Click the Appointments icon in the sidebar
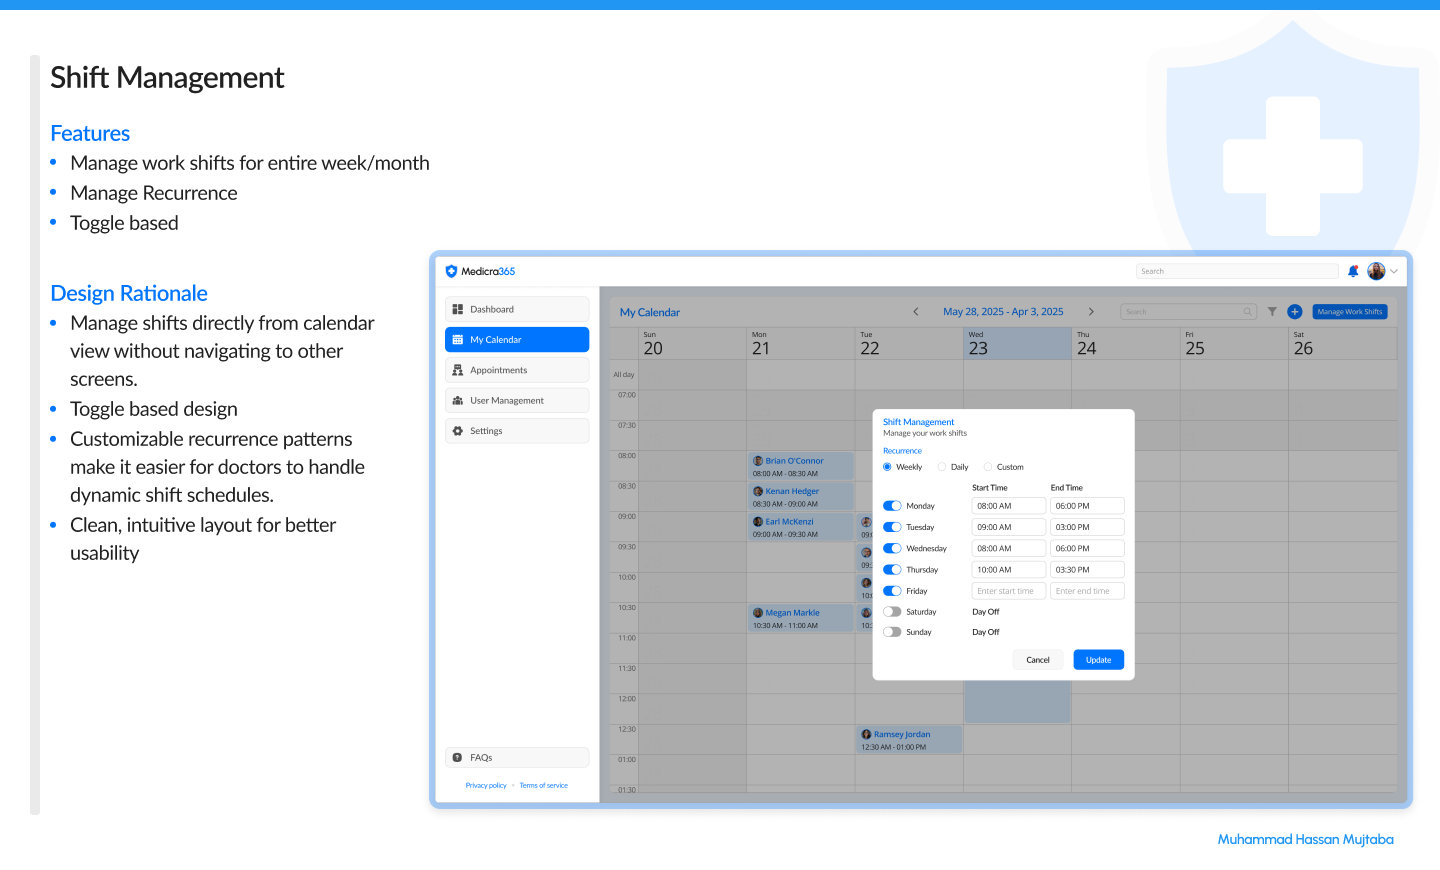Viewport: 1440px width, 870px height. click(x=457, y=370)
